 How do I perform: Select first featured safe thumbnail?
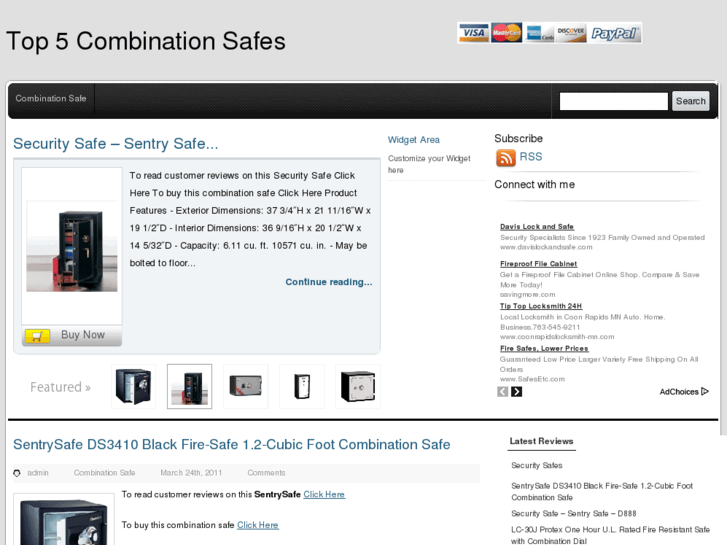coord(134,386)
